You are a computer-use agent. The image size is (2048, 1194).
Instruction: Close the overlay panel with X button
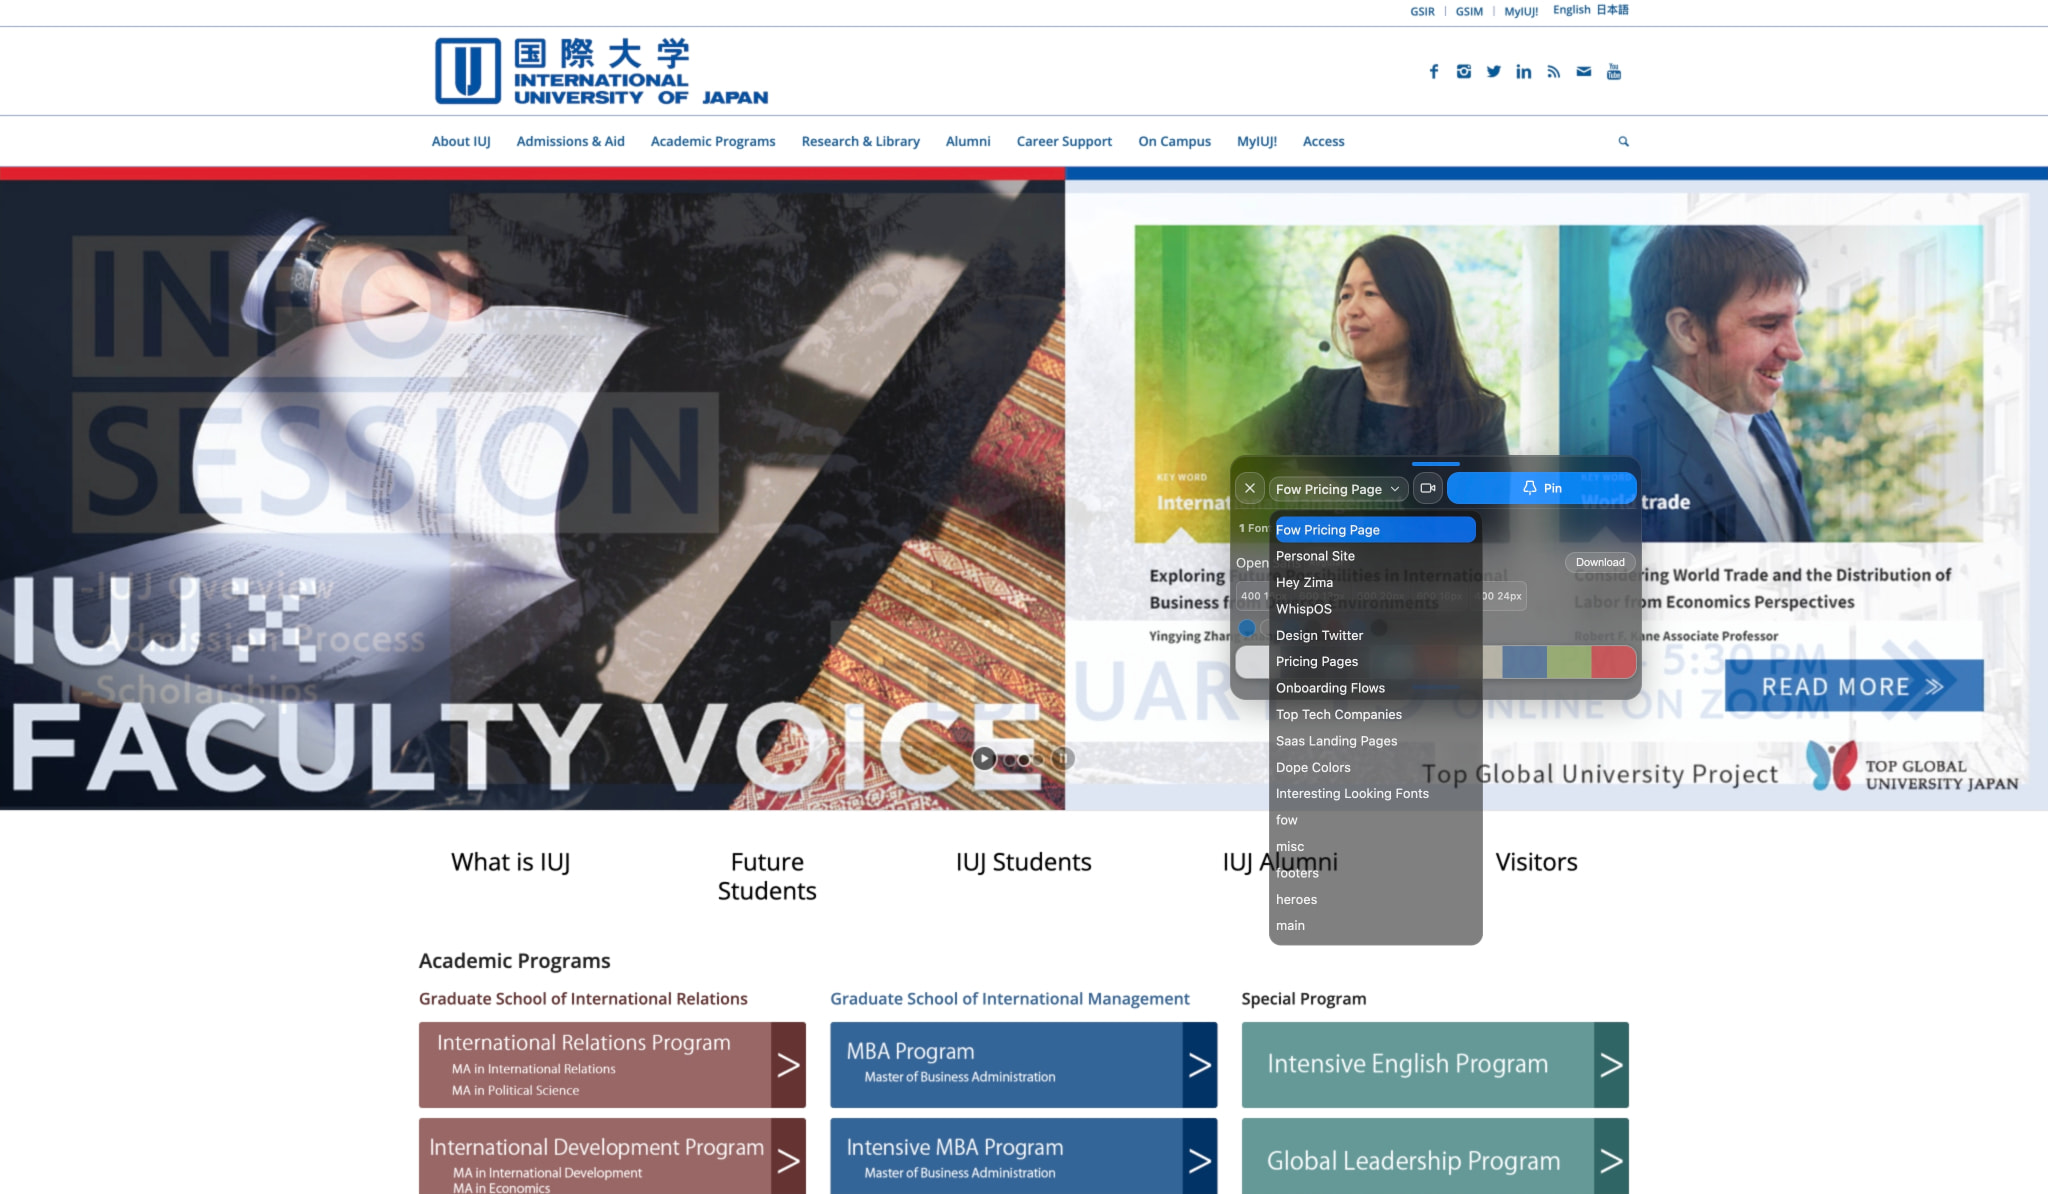coord(1250,488)
